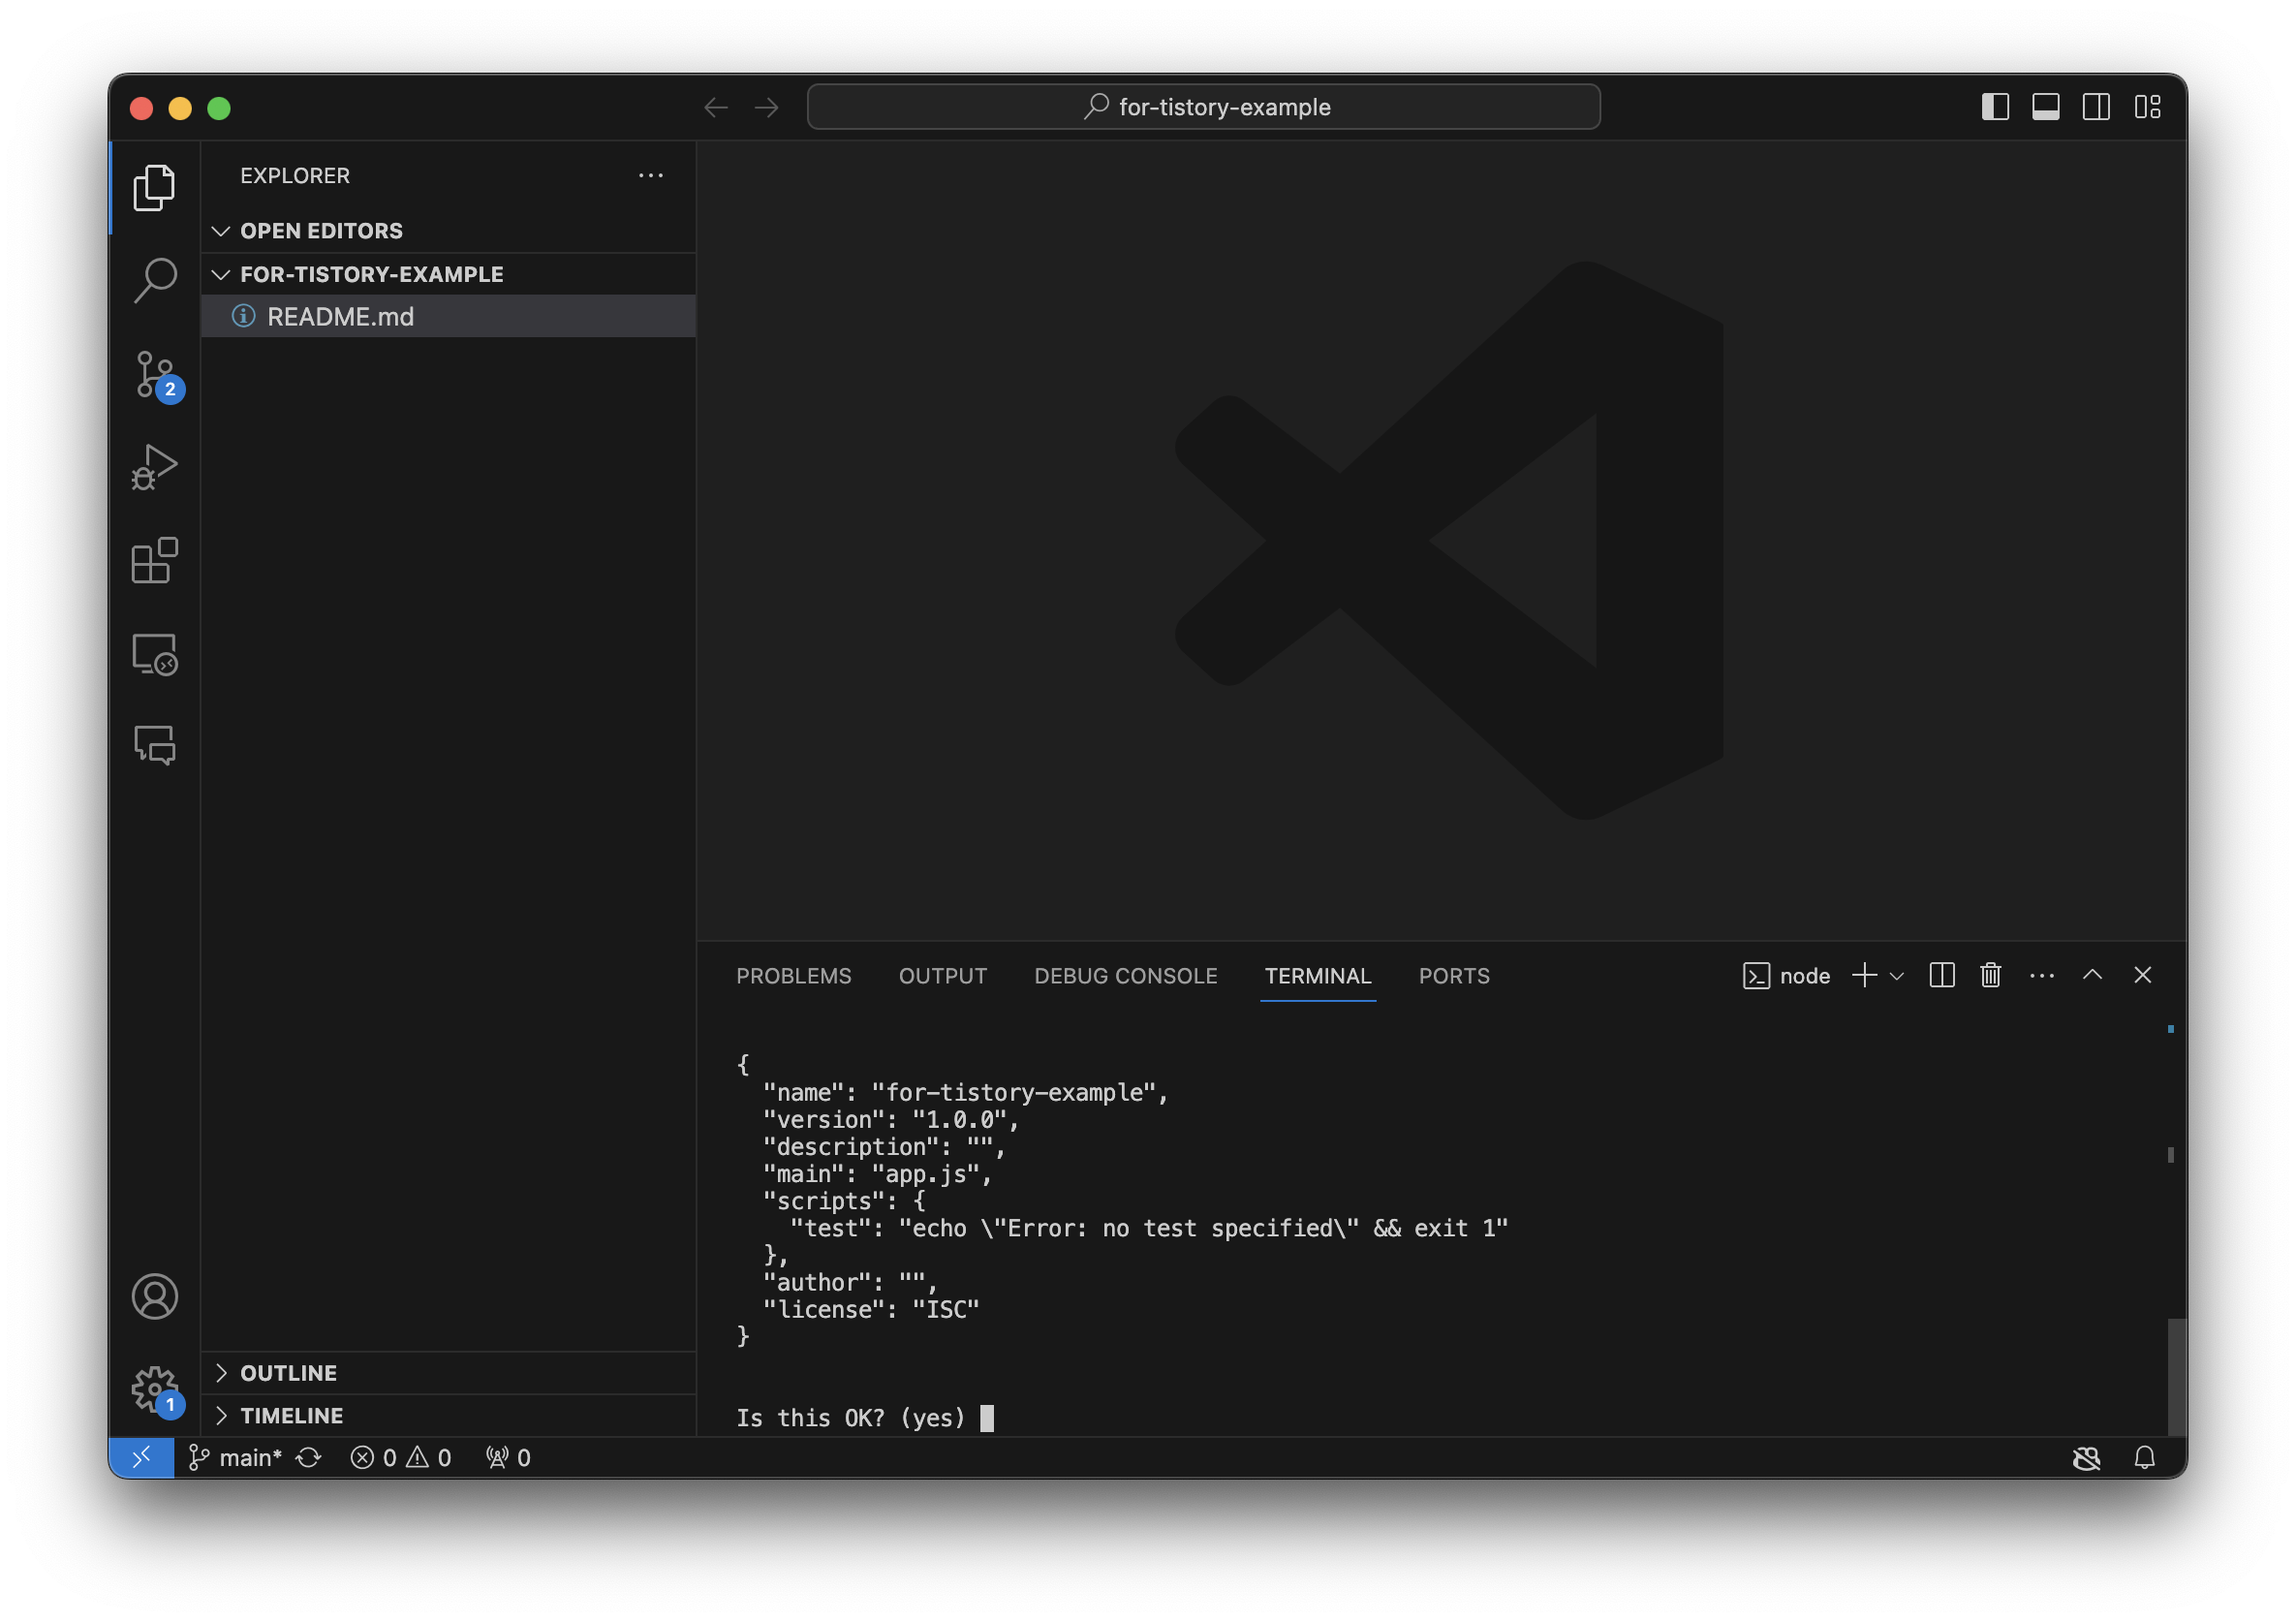This screenshot has width=2296, height=1622.
Task: Click the errors and warnings status indicator
Action: [401, 1458]
